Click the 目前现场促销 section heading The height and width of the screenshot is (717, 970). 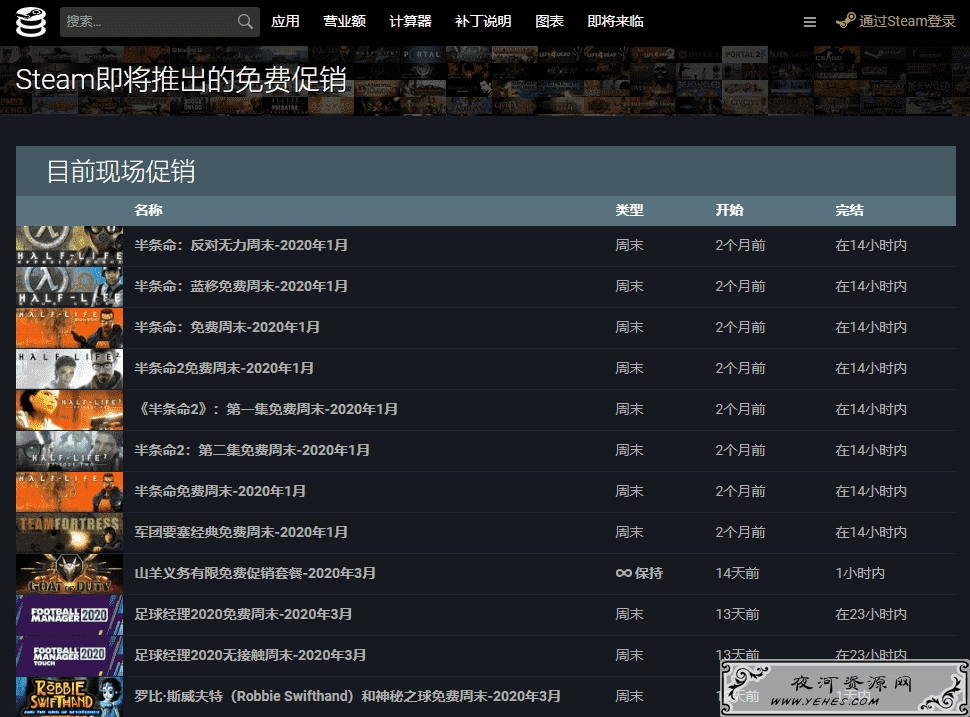[x=121, y=171]
